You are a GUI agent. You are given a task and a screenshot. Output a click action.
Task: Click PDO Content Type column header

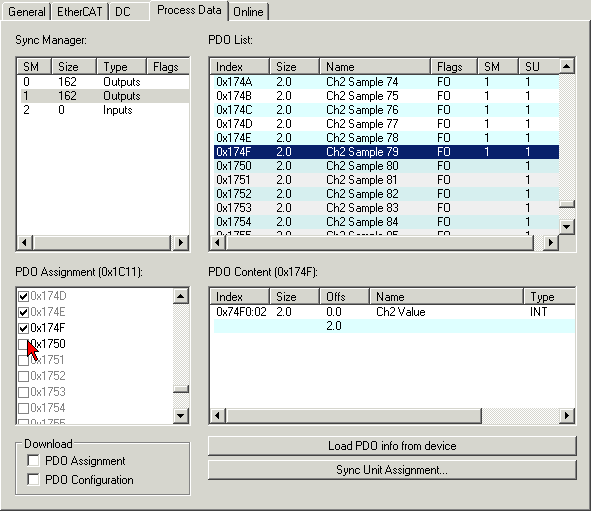pyautogui.click(x=549, y=297)
